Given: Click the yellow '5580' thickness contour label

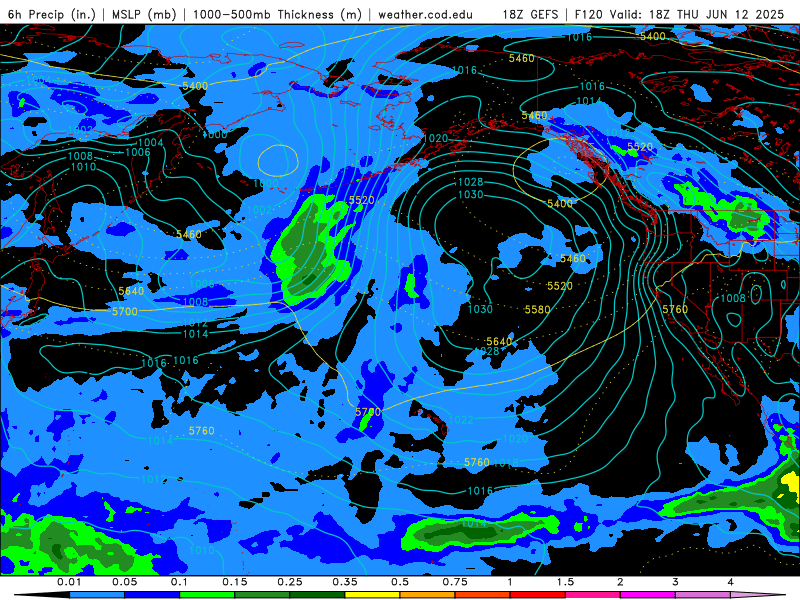Looking at the screenshot, I should (538, 309).
